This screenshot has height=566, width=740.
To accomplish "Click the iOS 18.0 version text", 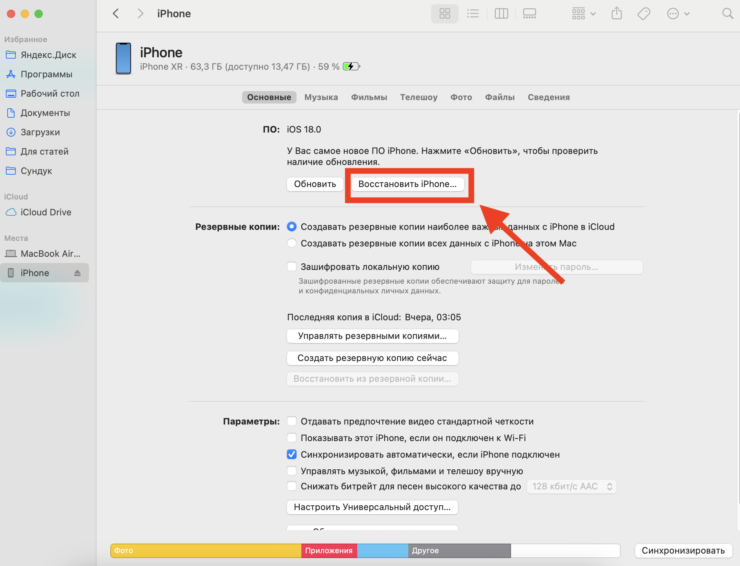I will pos(304,129).
